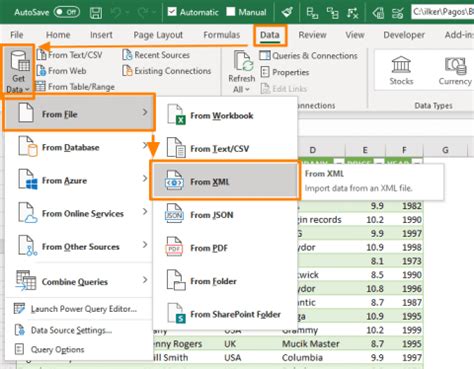The width and height of the screenshot is (474, 369).
Task: Open the File tab
Action: (17, 35)
